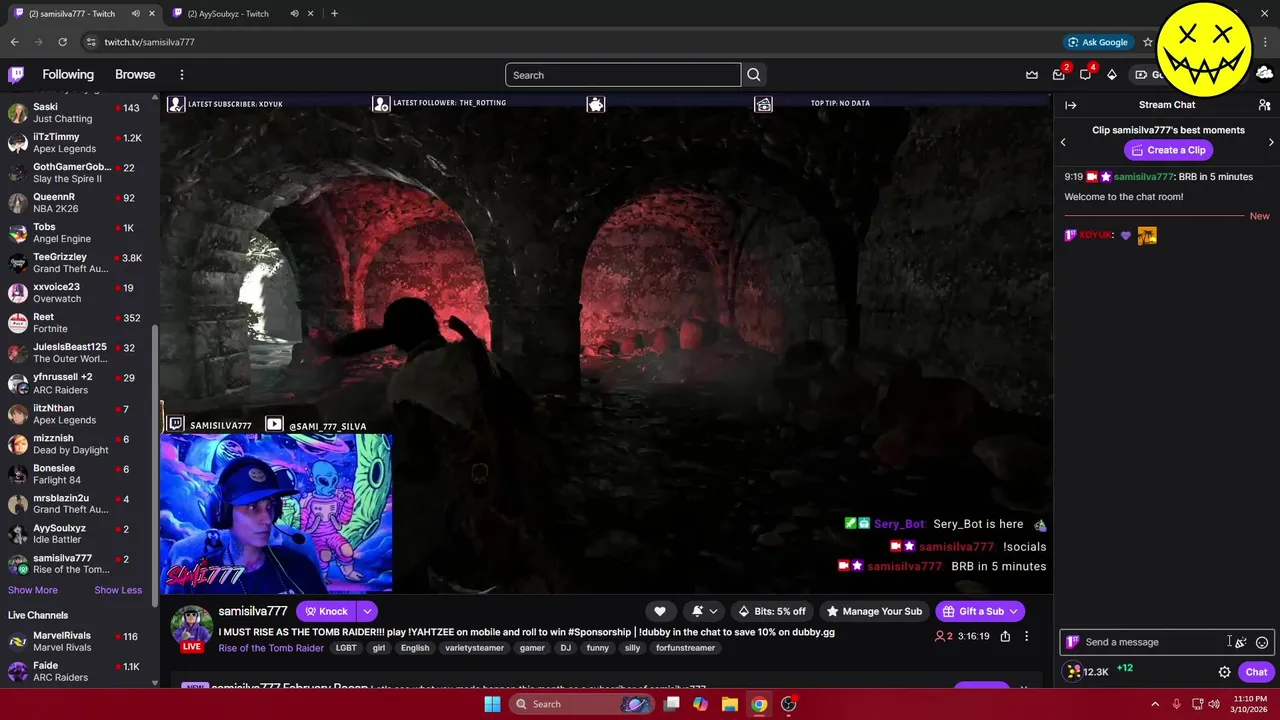Open the chat settings gear
Viewport: 1280px width, 720px height.
(x=1224, y=672)
